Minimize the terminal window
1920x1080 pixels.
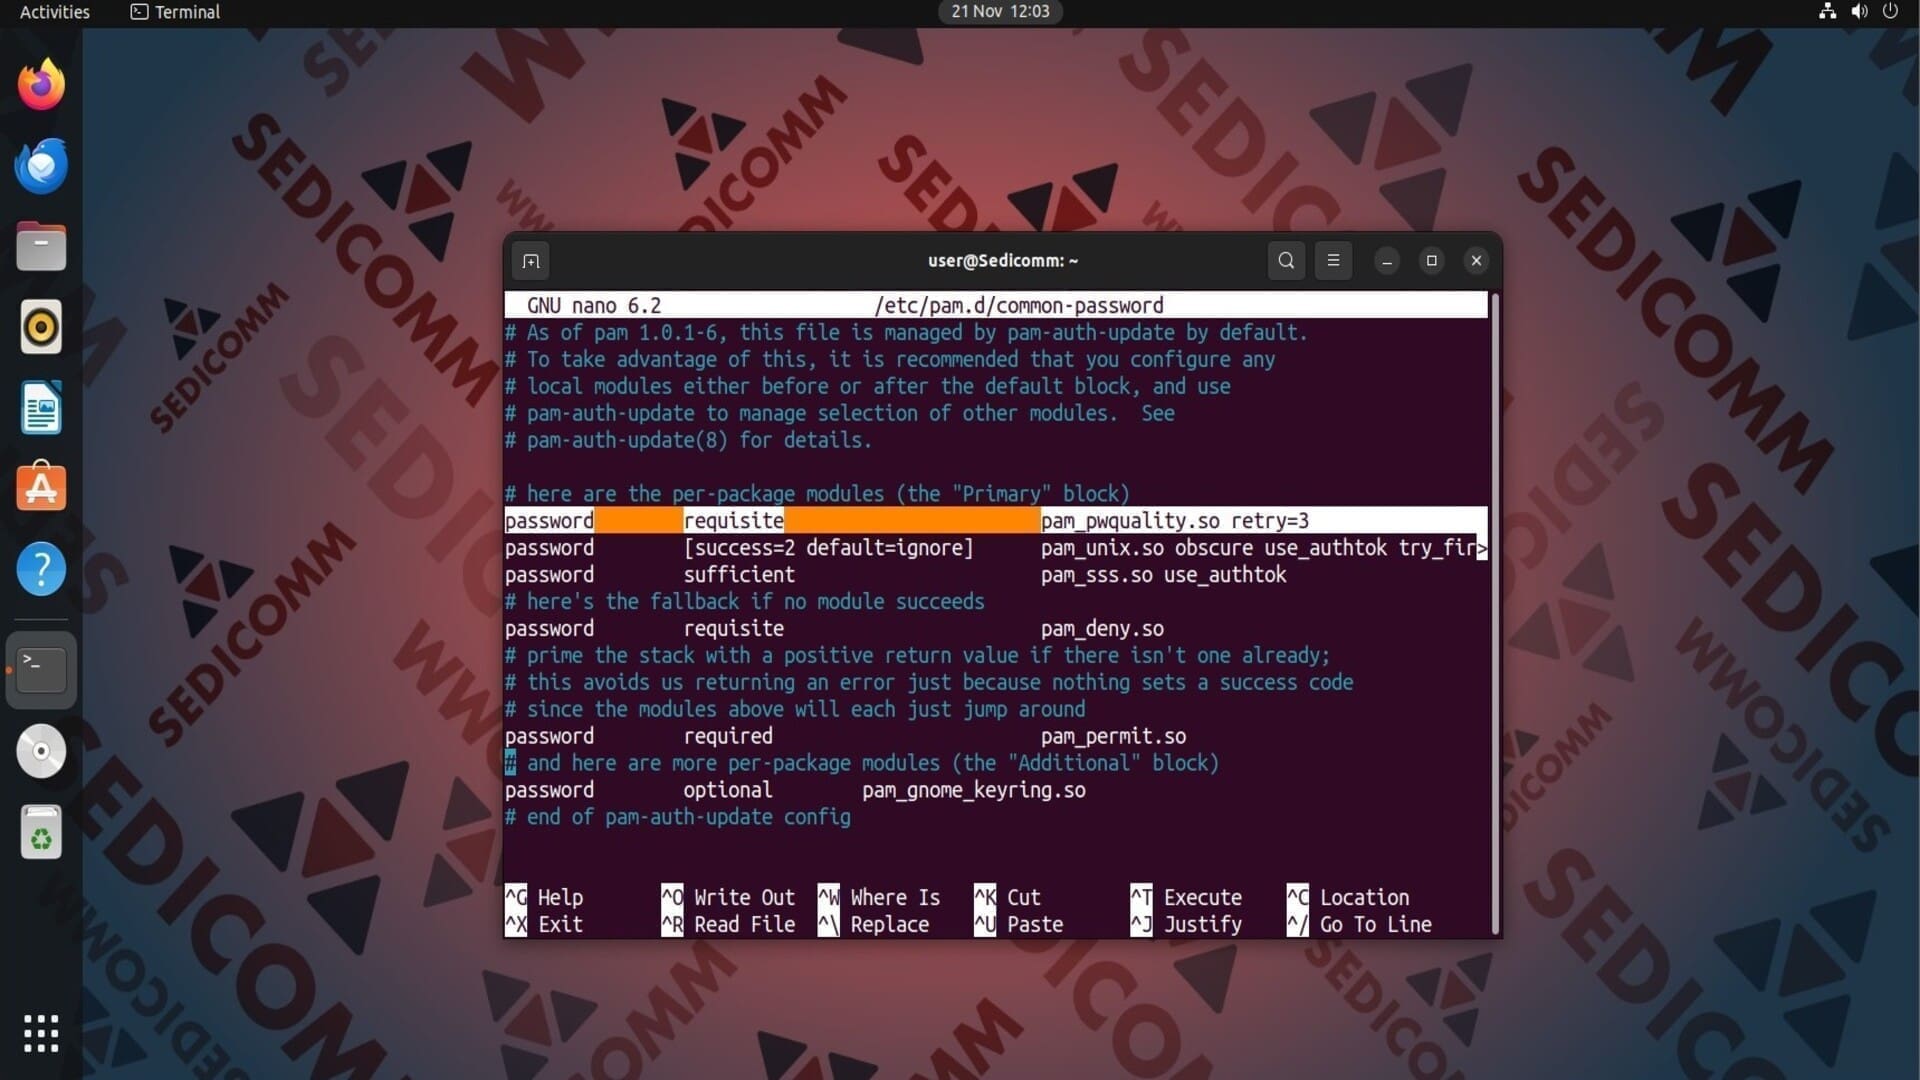click(x=1387, y=261)
